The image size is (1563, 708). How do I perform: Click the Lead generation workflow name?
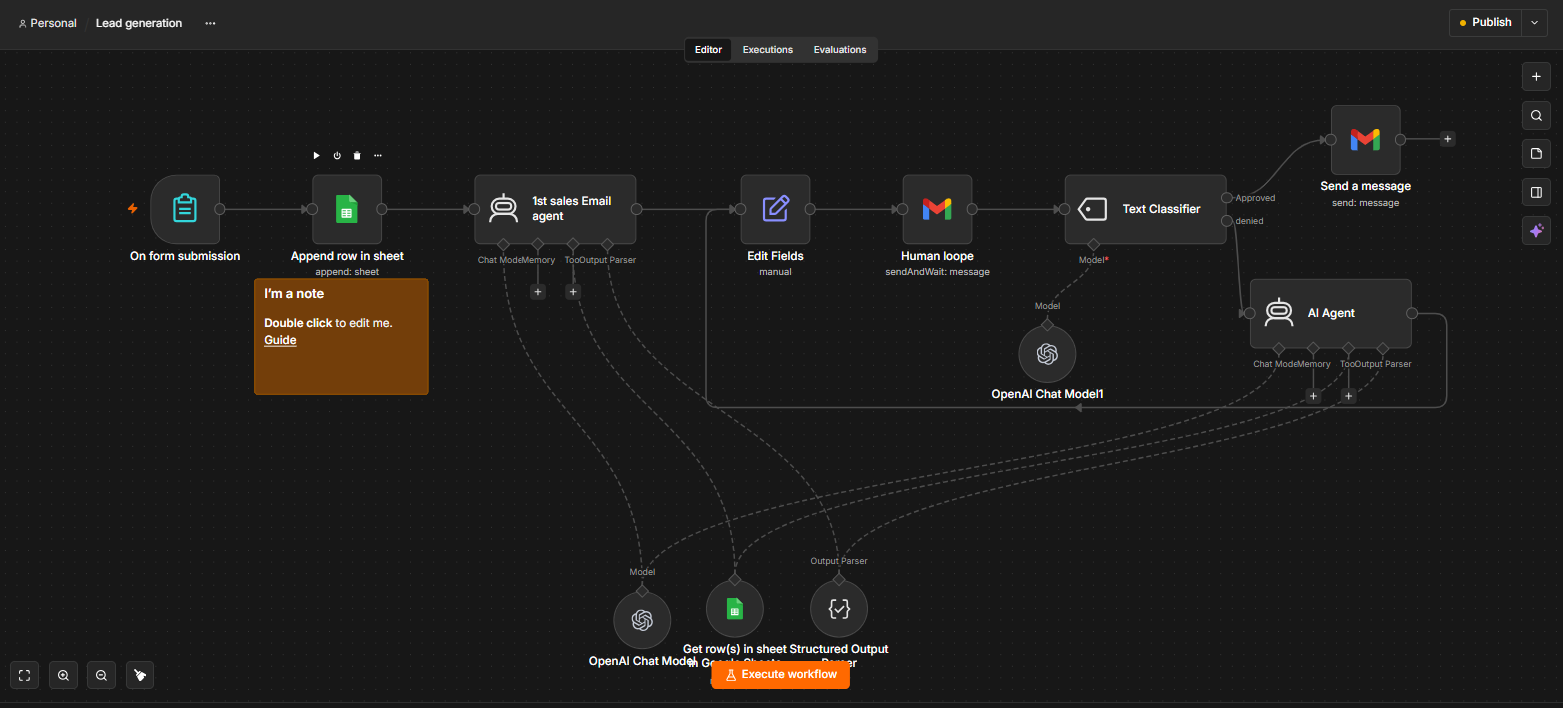pyautogui.click(x=139, y=23)
